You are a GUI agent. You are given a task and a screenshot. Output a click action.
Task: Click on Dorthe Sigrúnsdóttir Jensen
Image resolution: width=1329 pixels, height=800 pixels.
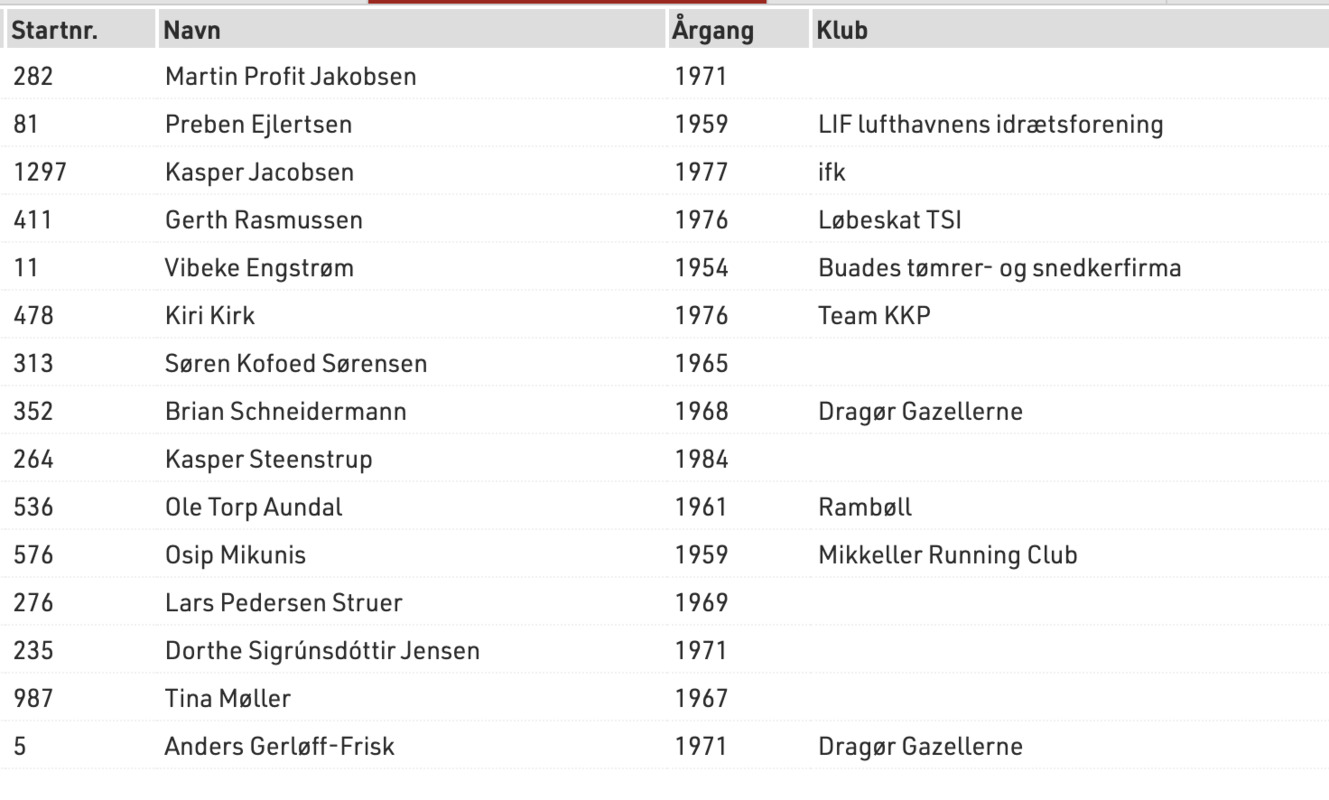tap(322, 651)
